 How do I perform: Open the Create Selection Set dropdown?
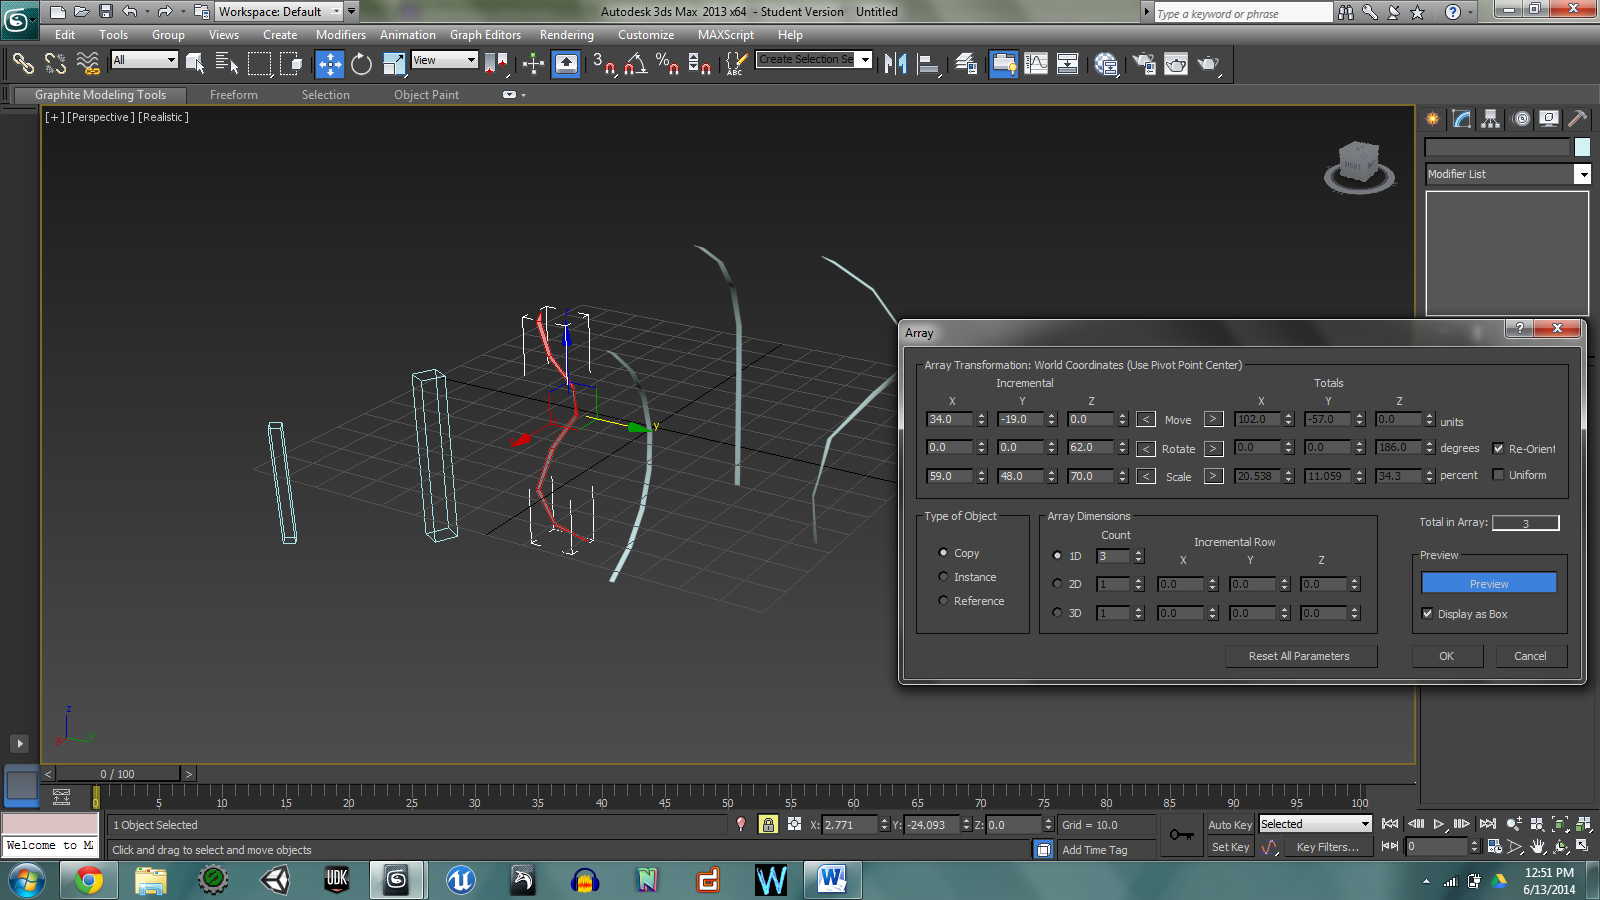click(814, 59)
